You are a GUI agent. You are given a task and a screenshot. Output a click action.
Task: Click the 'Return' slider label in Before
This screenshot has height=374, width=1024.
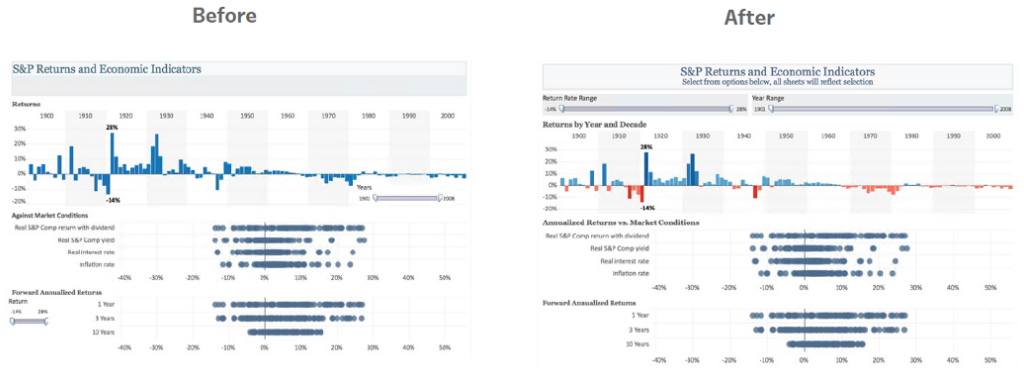18,302
